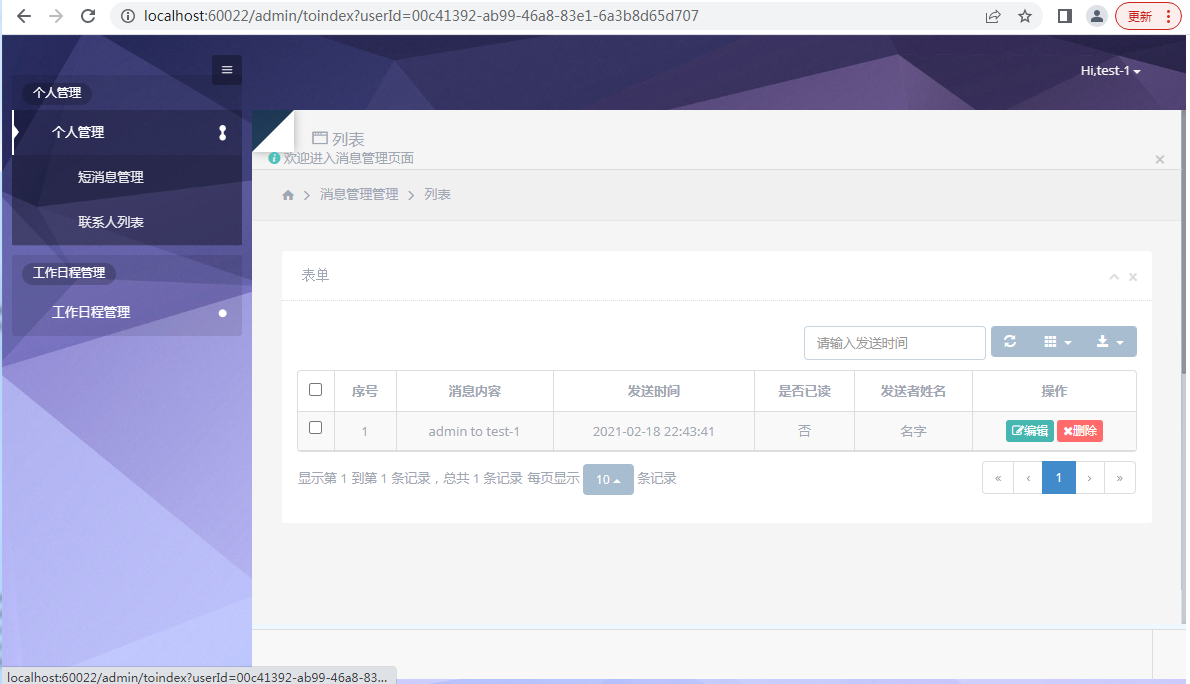The image size is (1190, 684).
Task: Reload the browser page
Action: click(88, 16)
